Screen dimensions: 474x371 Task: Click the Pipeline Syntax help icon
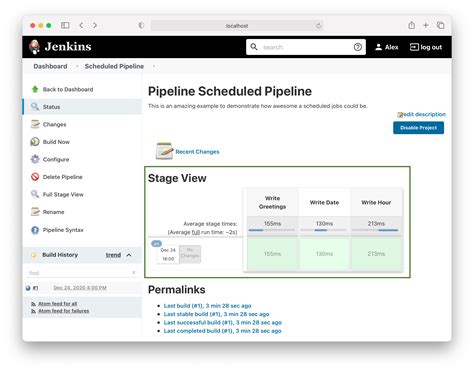click(35, 230)
